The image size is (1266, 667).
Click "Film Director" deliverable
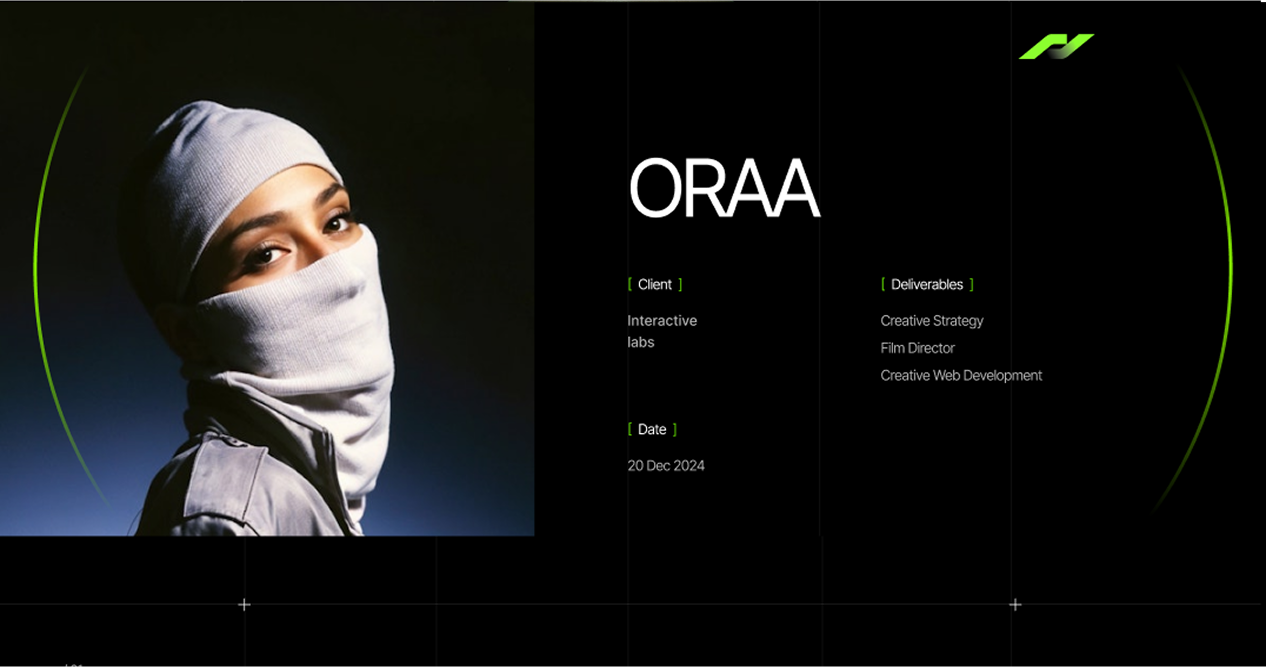click(918, 348)
